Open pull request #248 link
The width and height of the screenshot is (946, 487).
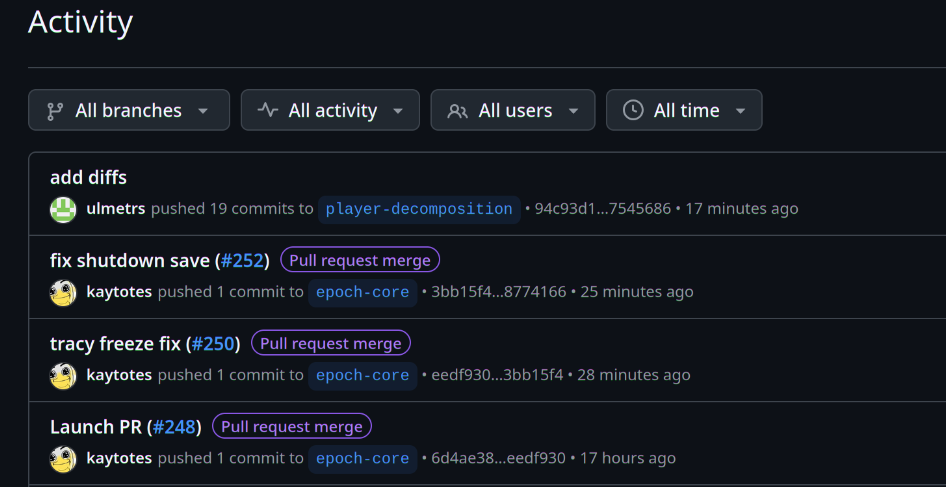[174, 427]
